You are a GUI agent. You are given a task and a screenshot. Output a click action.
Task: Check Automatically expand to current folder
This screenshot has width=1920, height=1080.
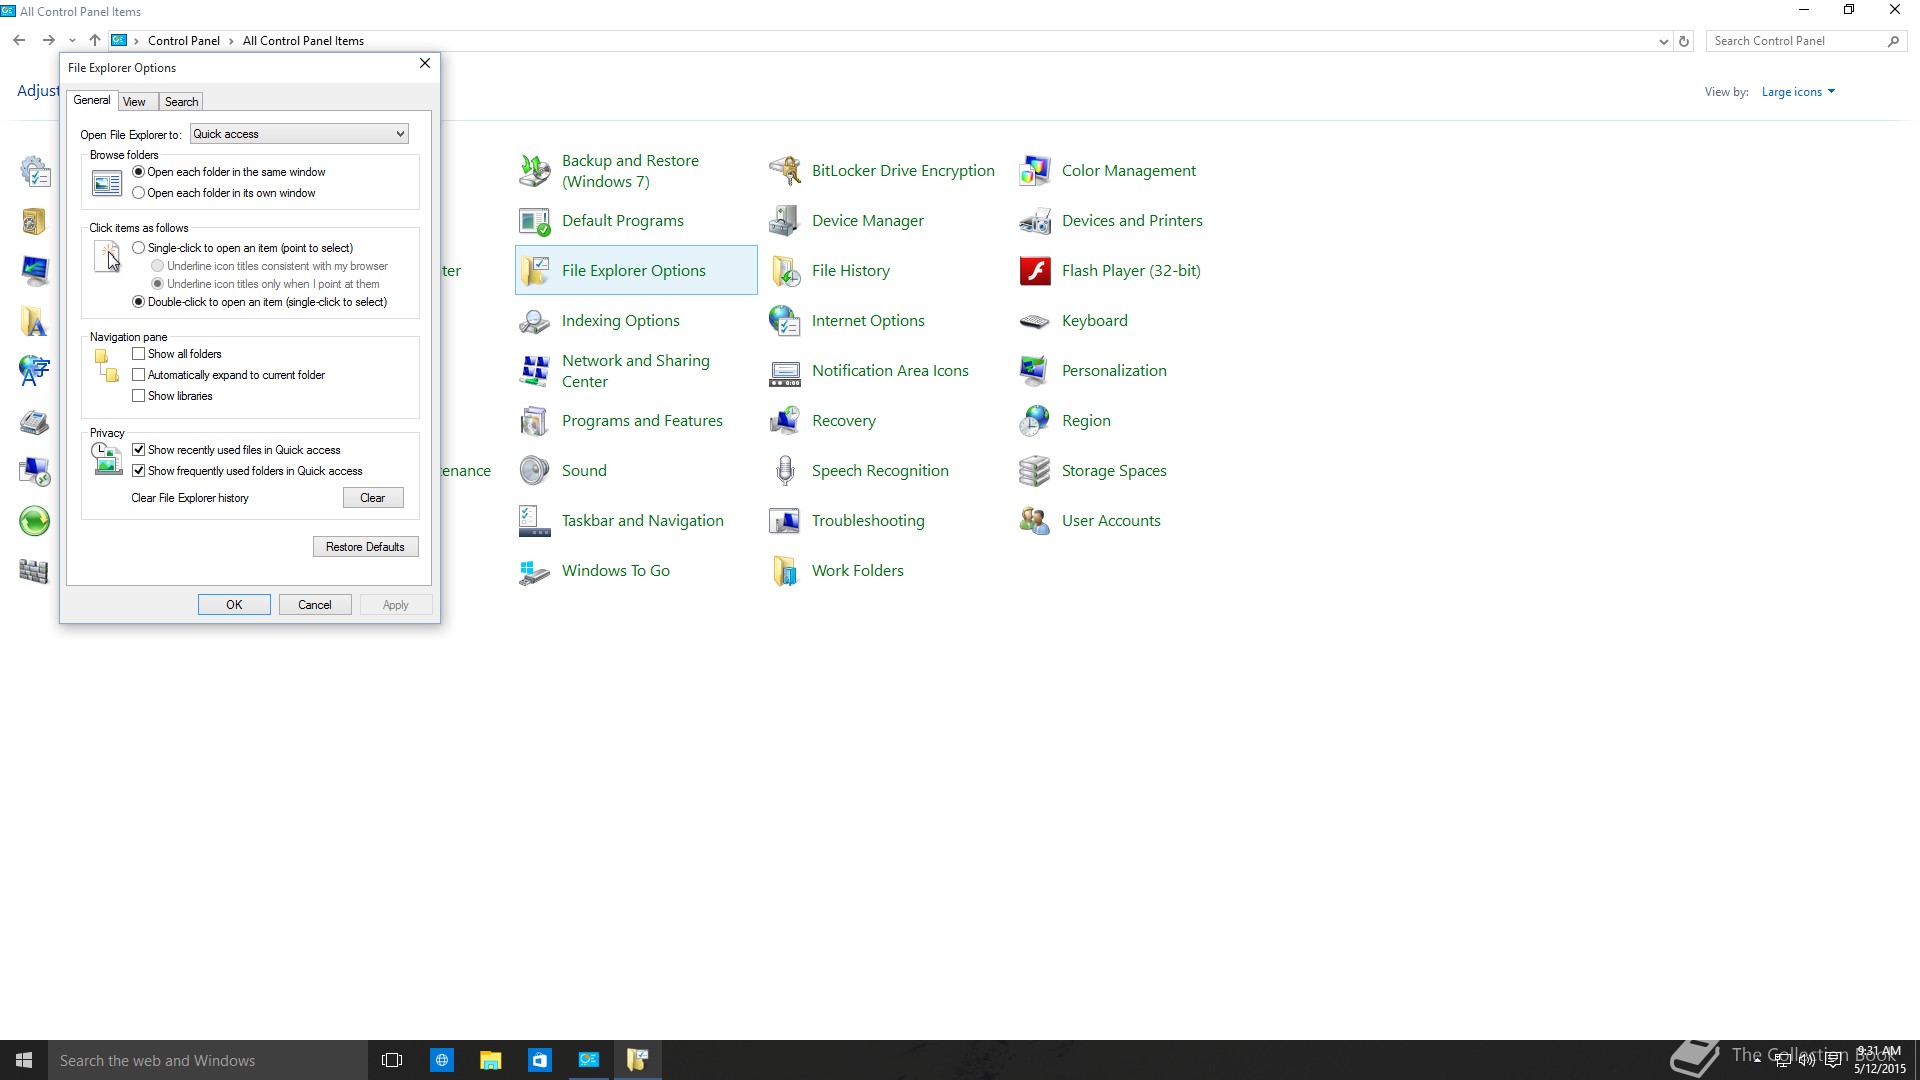point(139,375)
